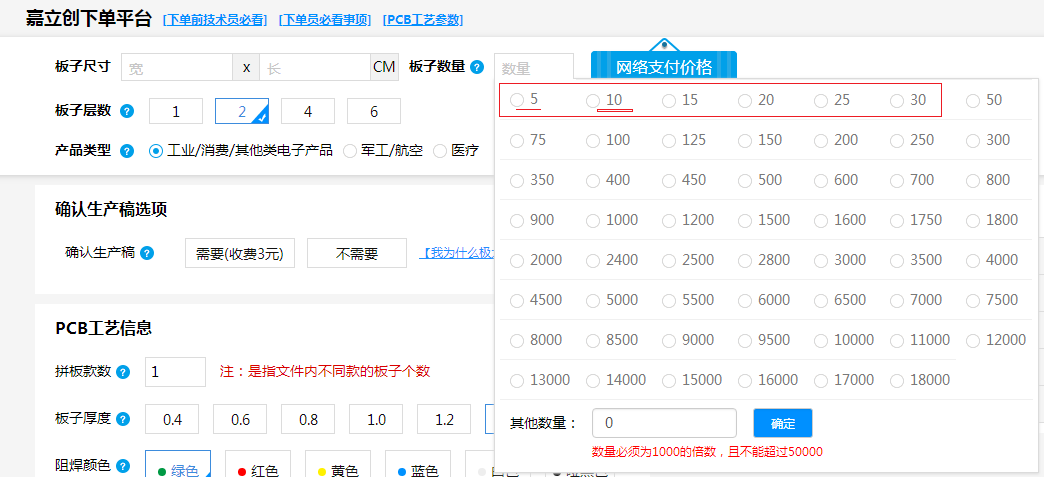Click help icon beside 拼板款数
1044x477 pixels.
tap(123, 372)
